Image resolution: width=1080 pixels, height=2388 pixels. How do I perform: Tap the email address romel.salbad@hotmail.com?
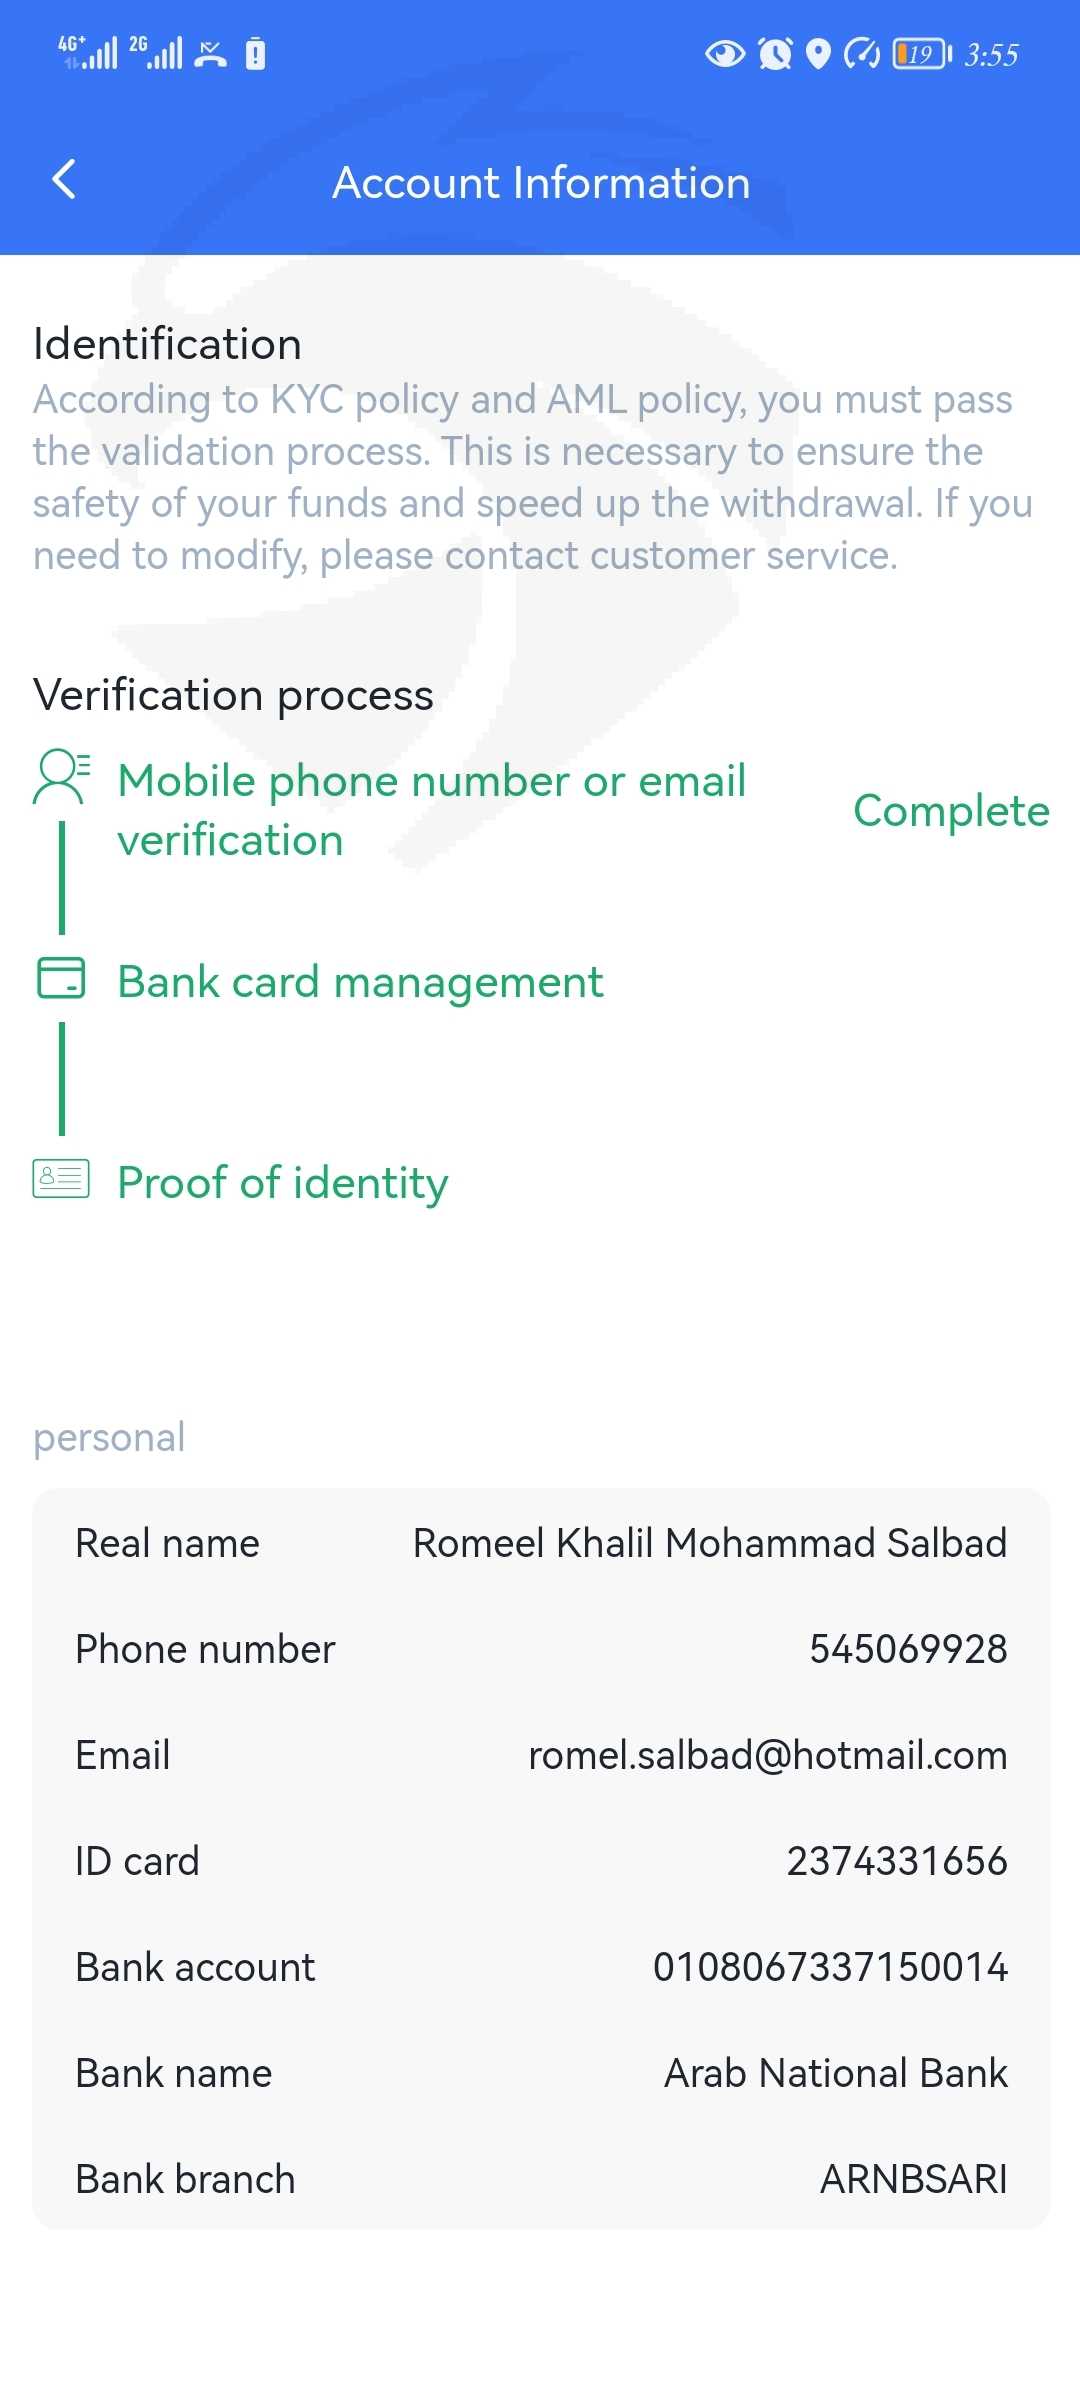tap(767, 1755)
